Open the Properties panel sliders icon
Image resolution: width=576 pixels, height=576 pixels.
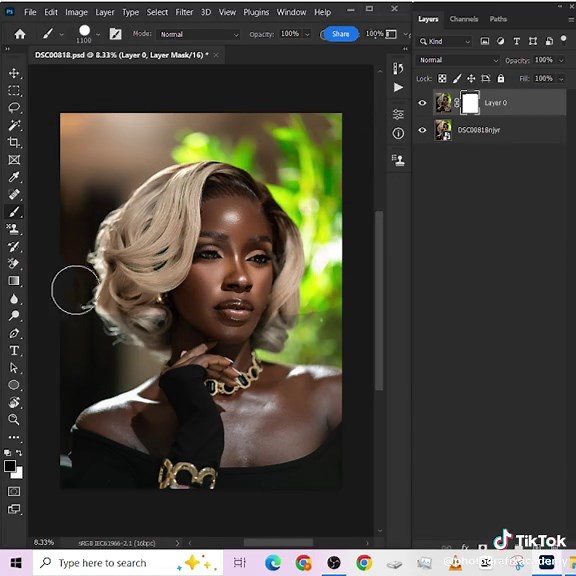[x=398, y=114]
